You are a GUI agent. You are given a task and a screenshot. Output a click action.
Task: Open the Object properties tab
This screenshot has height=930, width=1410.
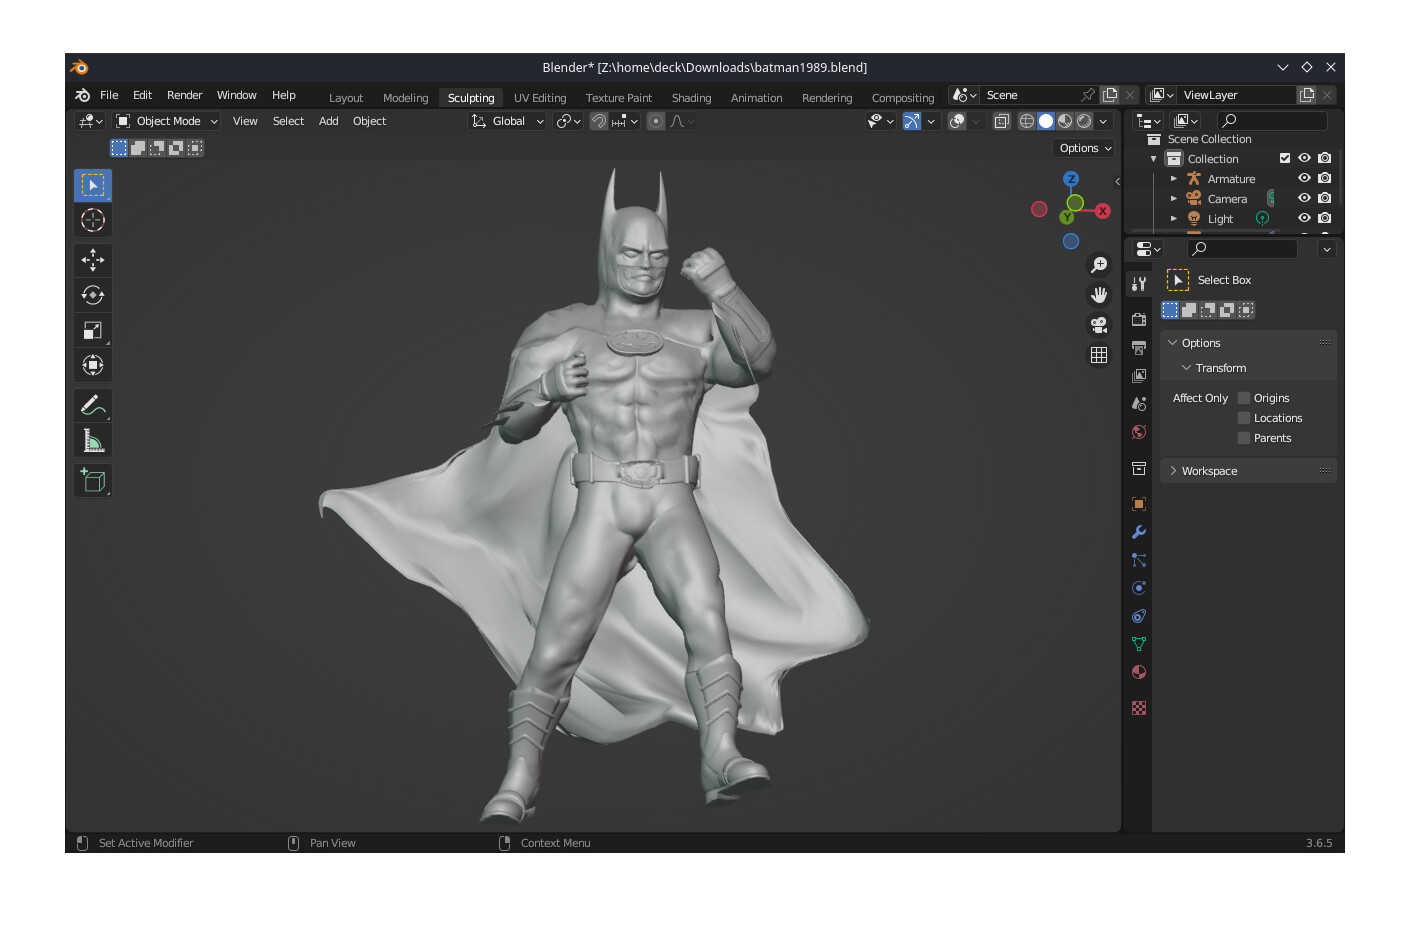[1138, 504]
